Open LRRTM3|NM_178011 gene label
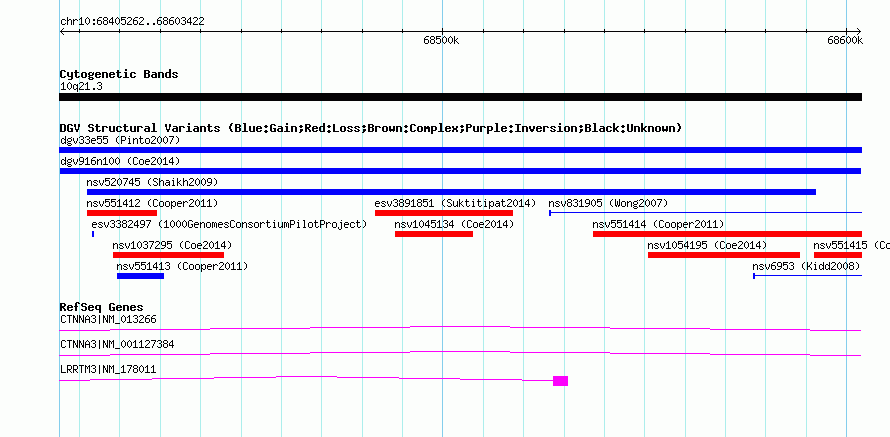Screen dimensions: 890x437 (x=108, y=369)
